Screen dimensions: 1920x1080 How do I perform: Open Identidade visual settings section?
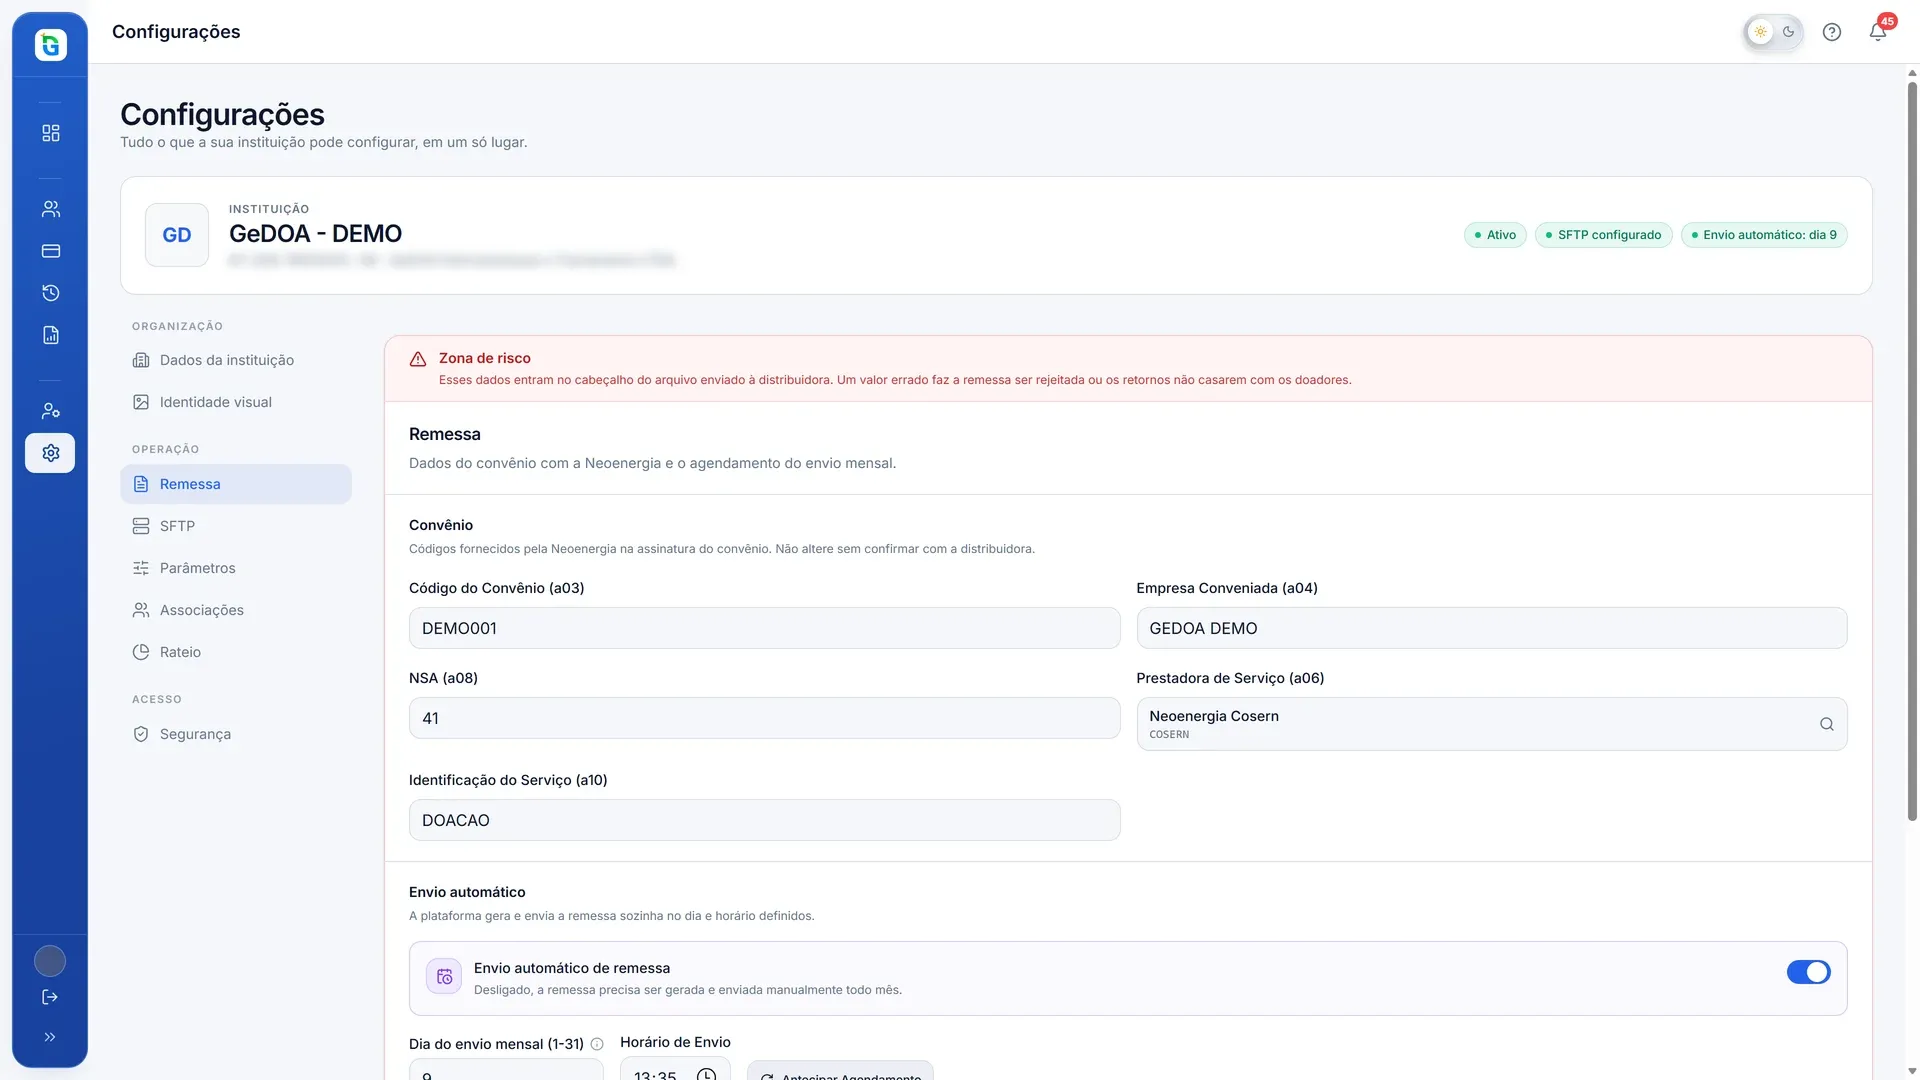(236, 402)
